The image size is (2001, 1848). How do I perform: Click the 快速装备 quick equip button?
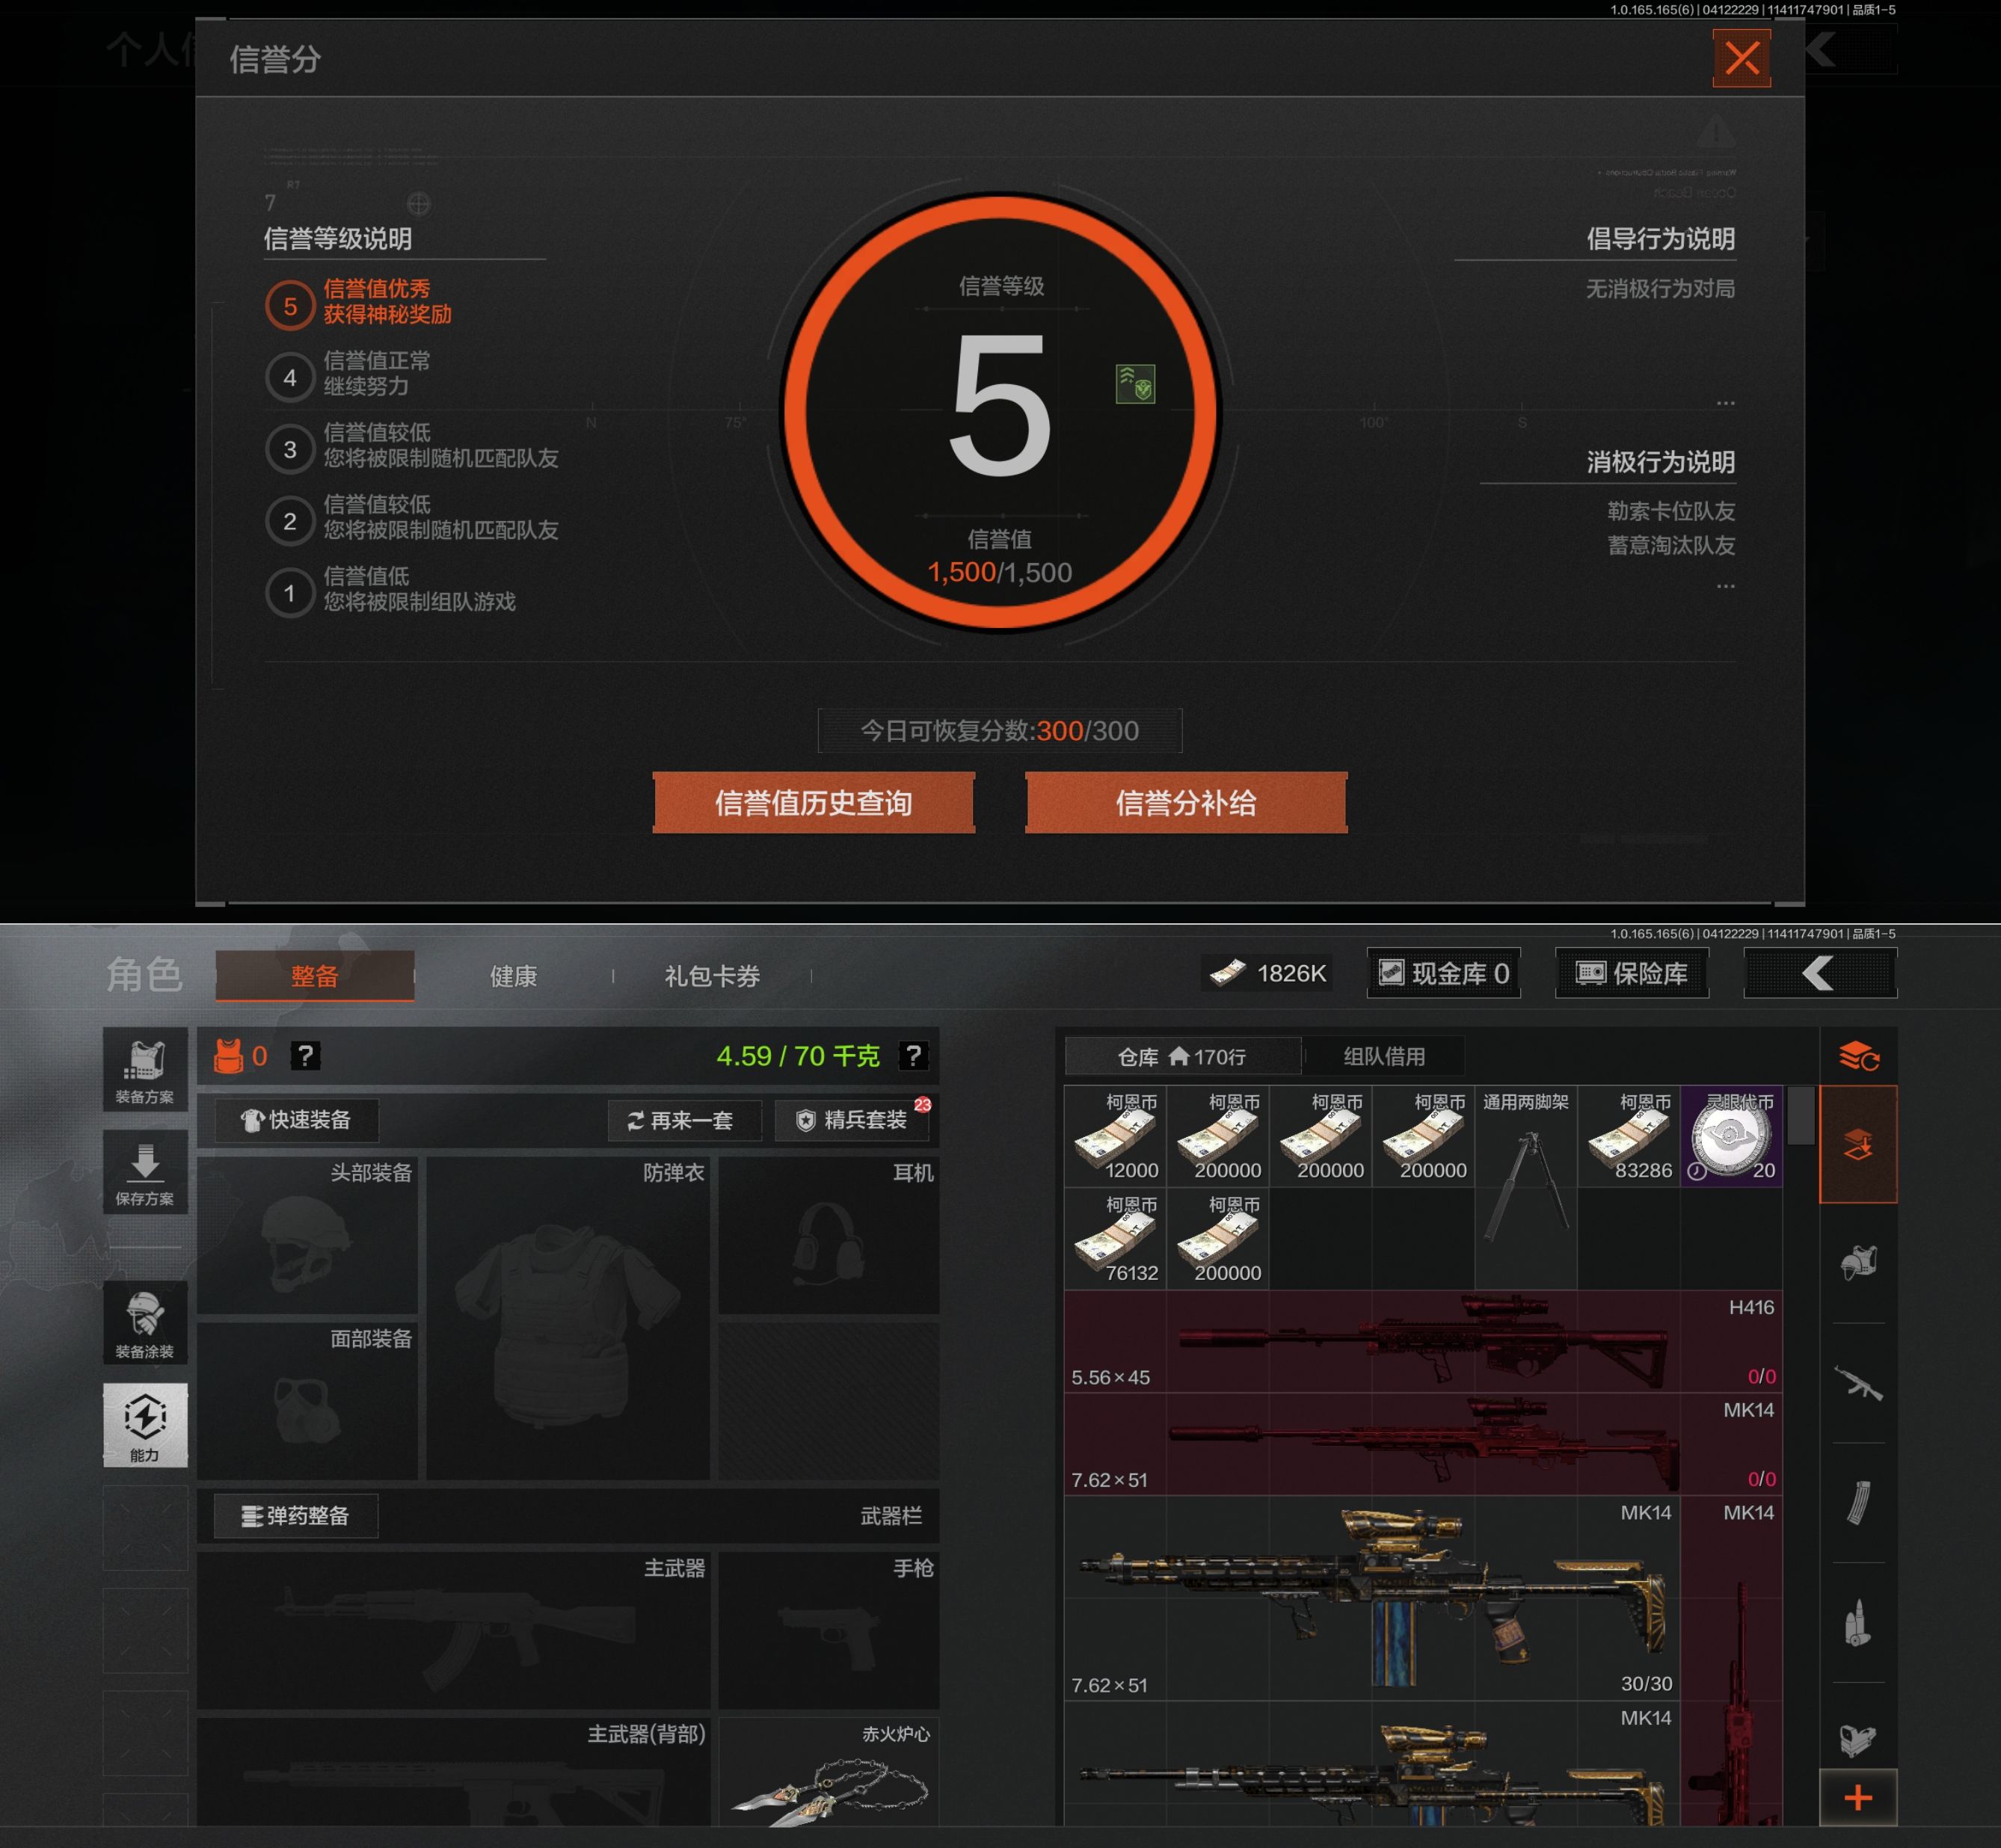[x=297, y=1120]
